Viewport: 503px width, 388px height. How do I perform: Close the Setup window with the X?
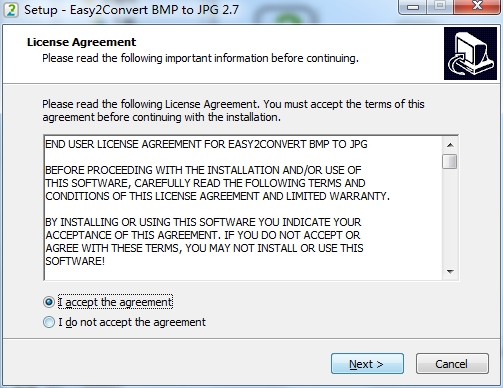tap(477, 6)
